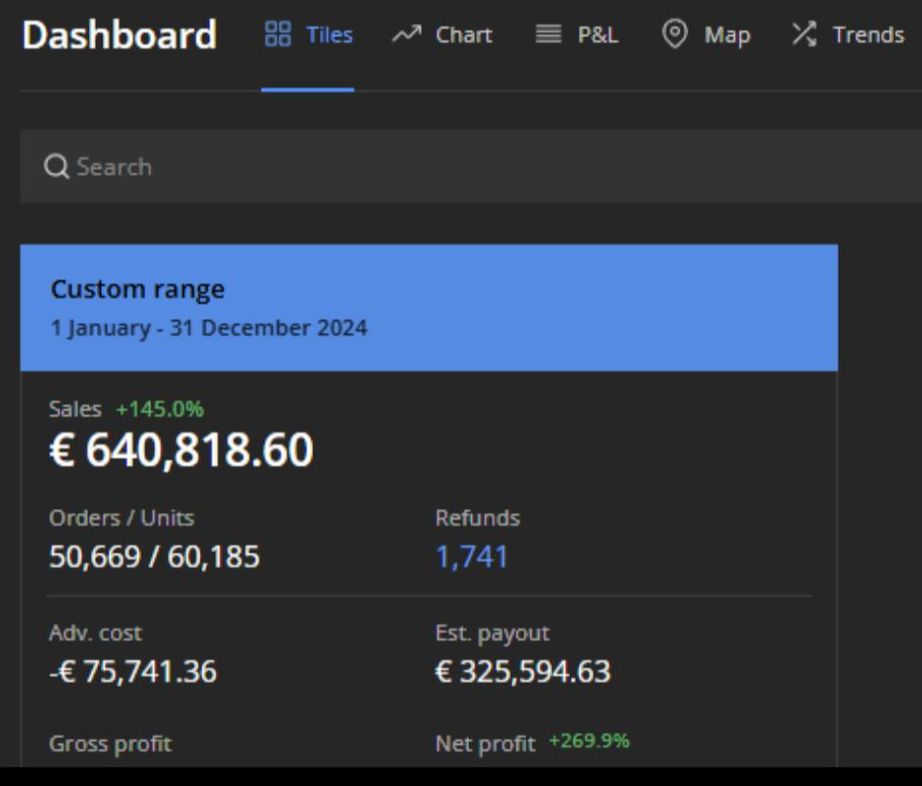Open the Chart tab
Image resolution: width=922 pixels, height=786 pixels.
(x=442, y=35)
